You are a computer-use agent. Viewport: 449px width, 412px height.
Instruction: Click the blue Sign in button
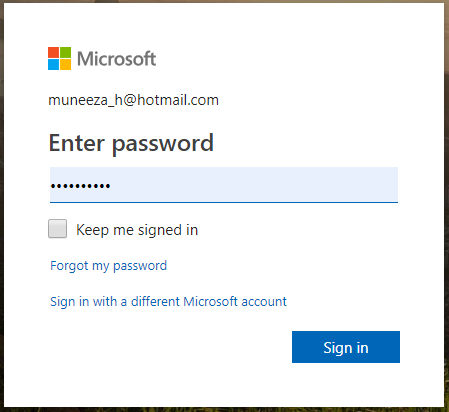pos(346,347)
